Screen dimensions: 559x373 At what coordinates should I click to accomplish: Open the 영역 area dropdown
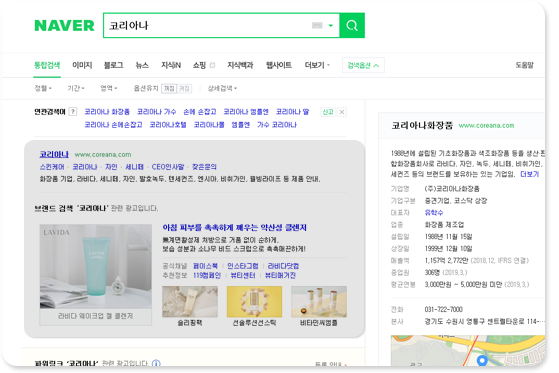109,88
